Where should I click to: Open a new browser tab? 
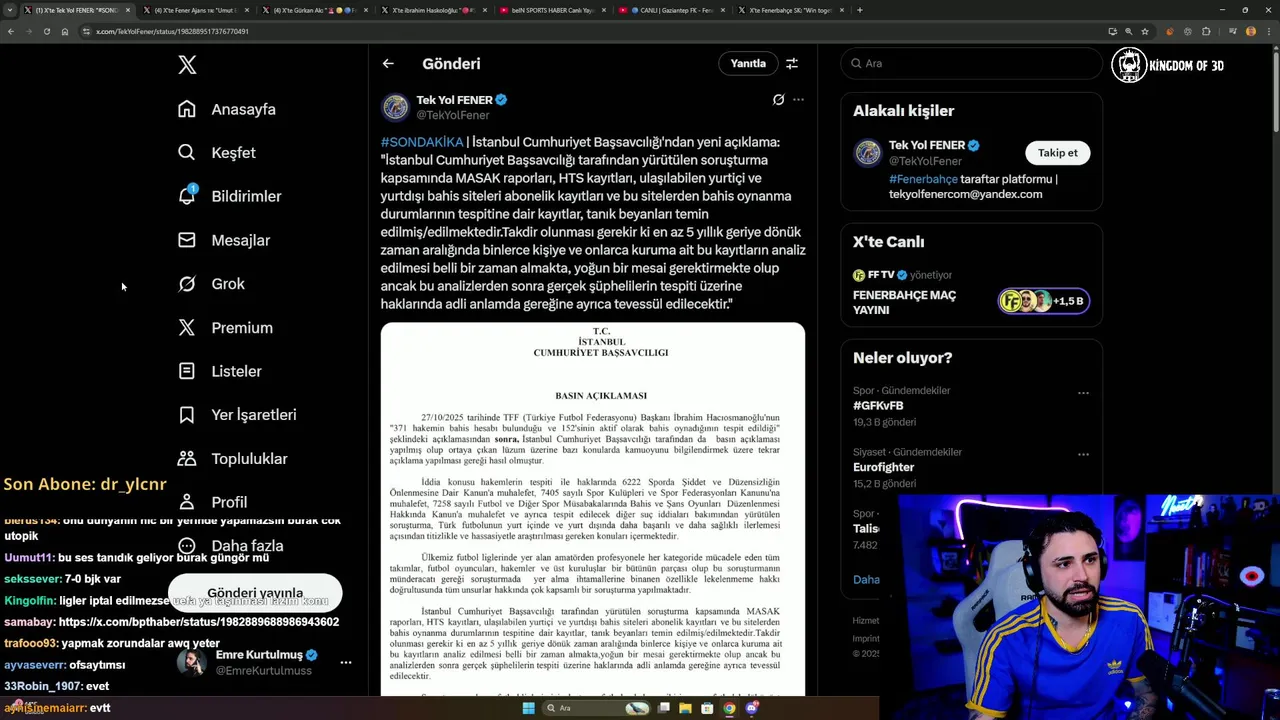[860, 10]
